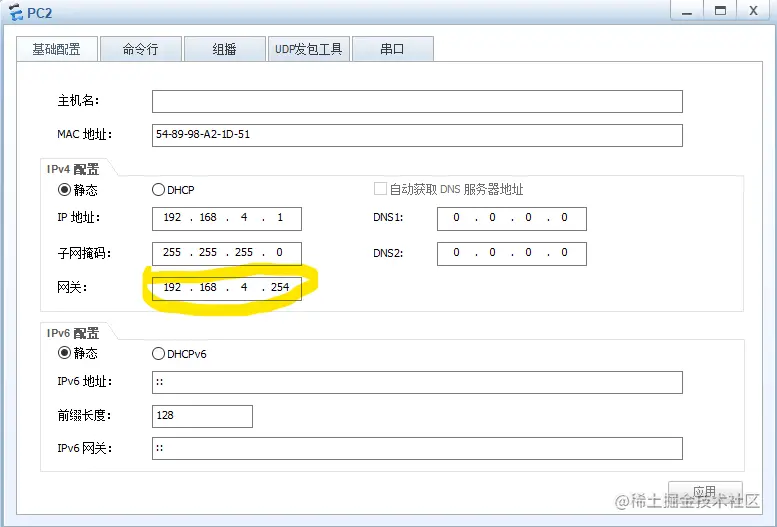Click the IPv6 地址 input field

pos(417,382)
